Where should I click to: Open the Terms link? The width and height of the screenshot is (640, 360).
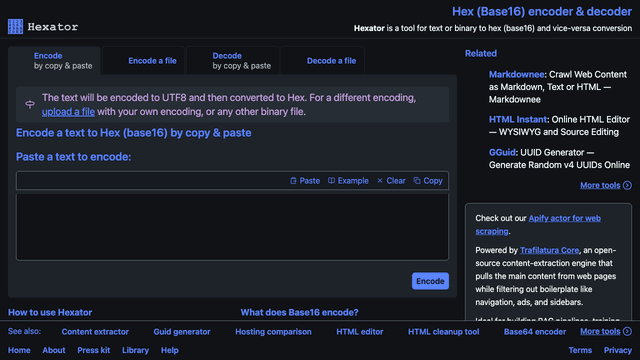(580, 350)
